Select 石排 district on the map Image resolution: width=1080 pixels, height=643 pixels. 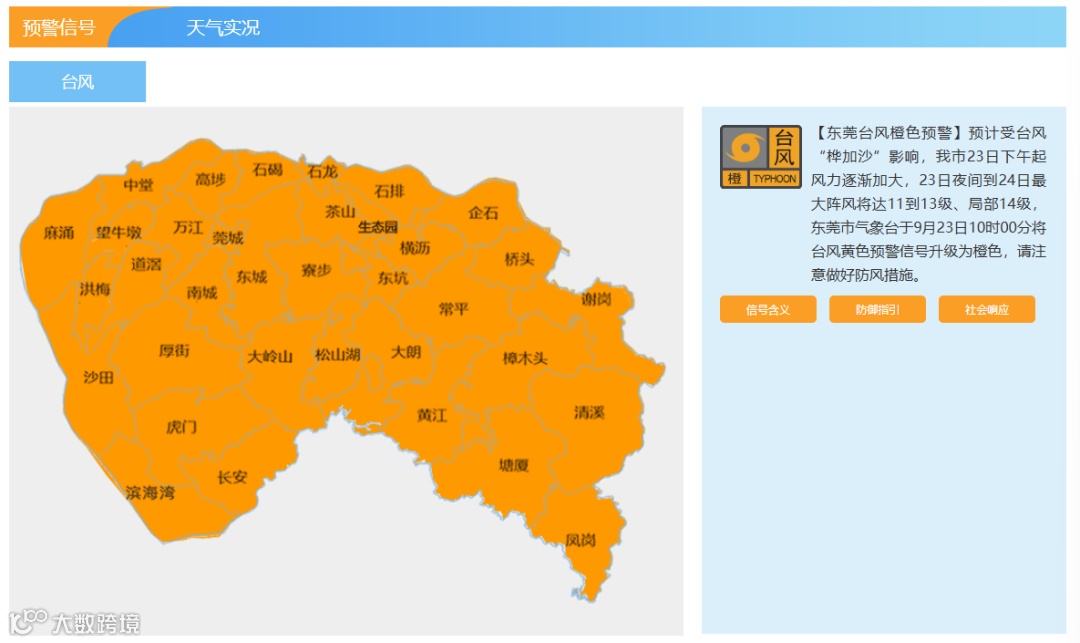pos(389,191)
